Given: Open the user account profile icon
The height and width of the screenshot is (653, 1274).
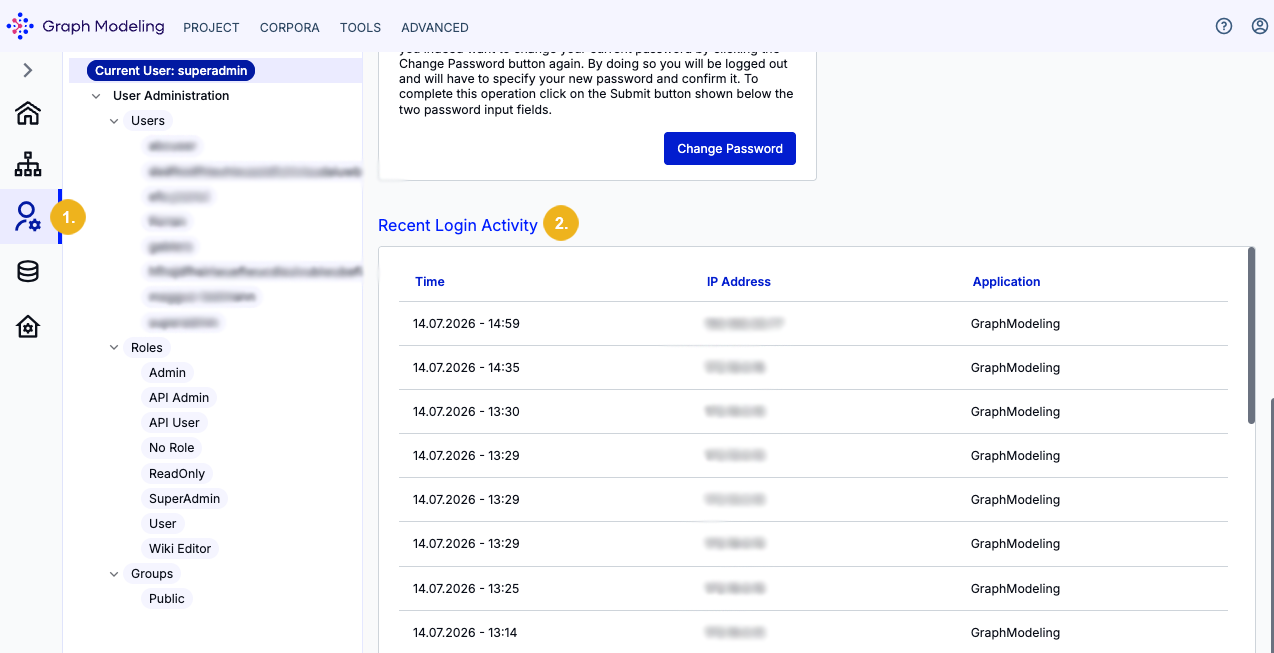Looking at the screenshot, I should [x=1260, y=26].
